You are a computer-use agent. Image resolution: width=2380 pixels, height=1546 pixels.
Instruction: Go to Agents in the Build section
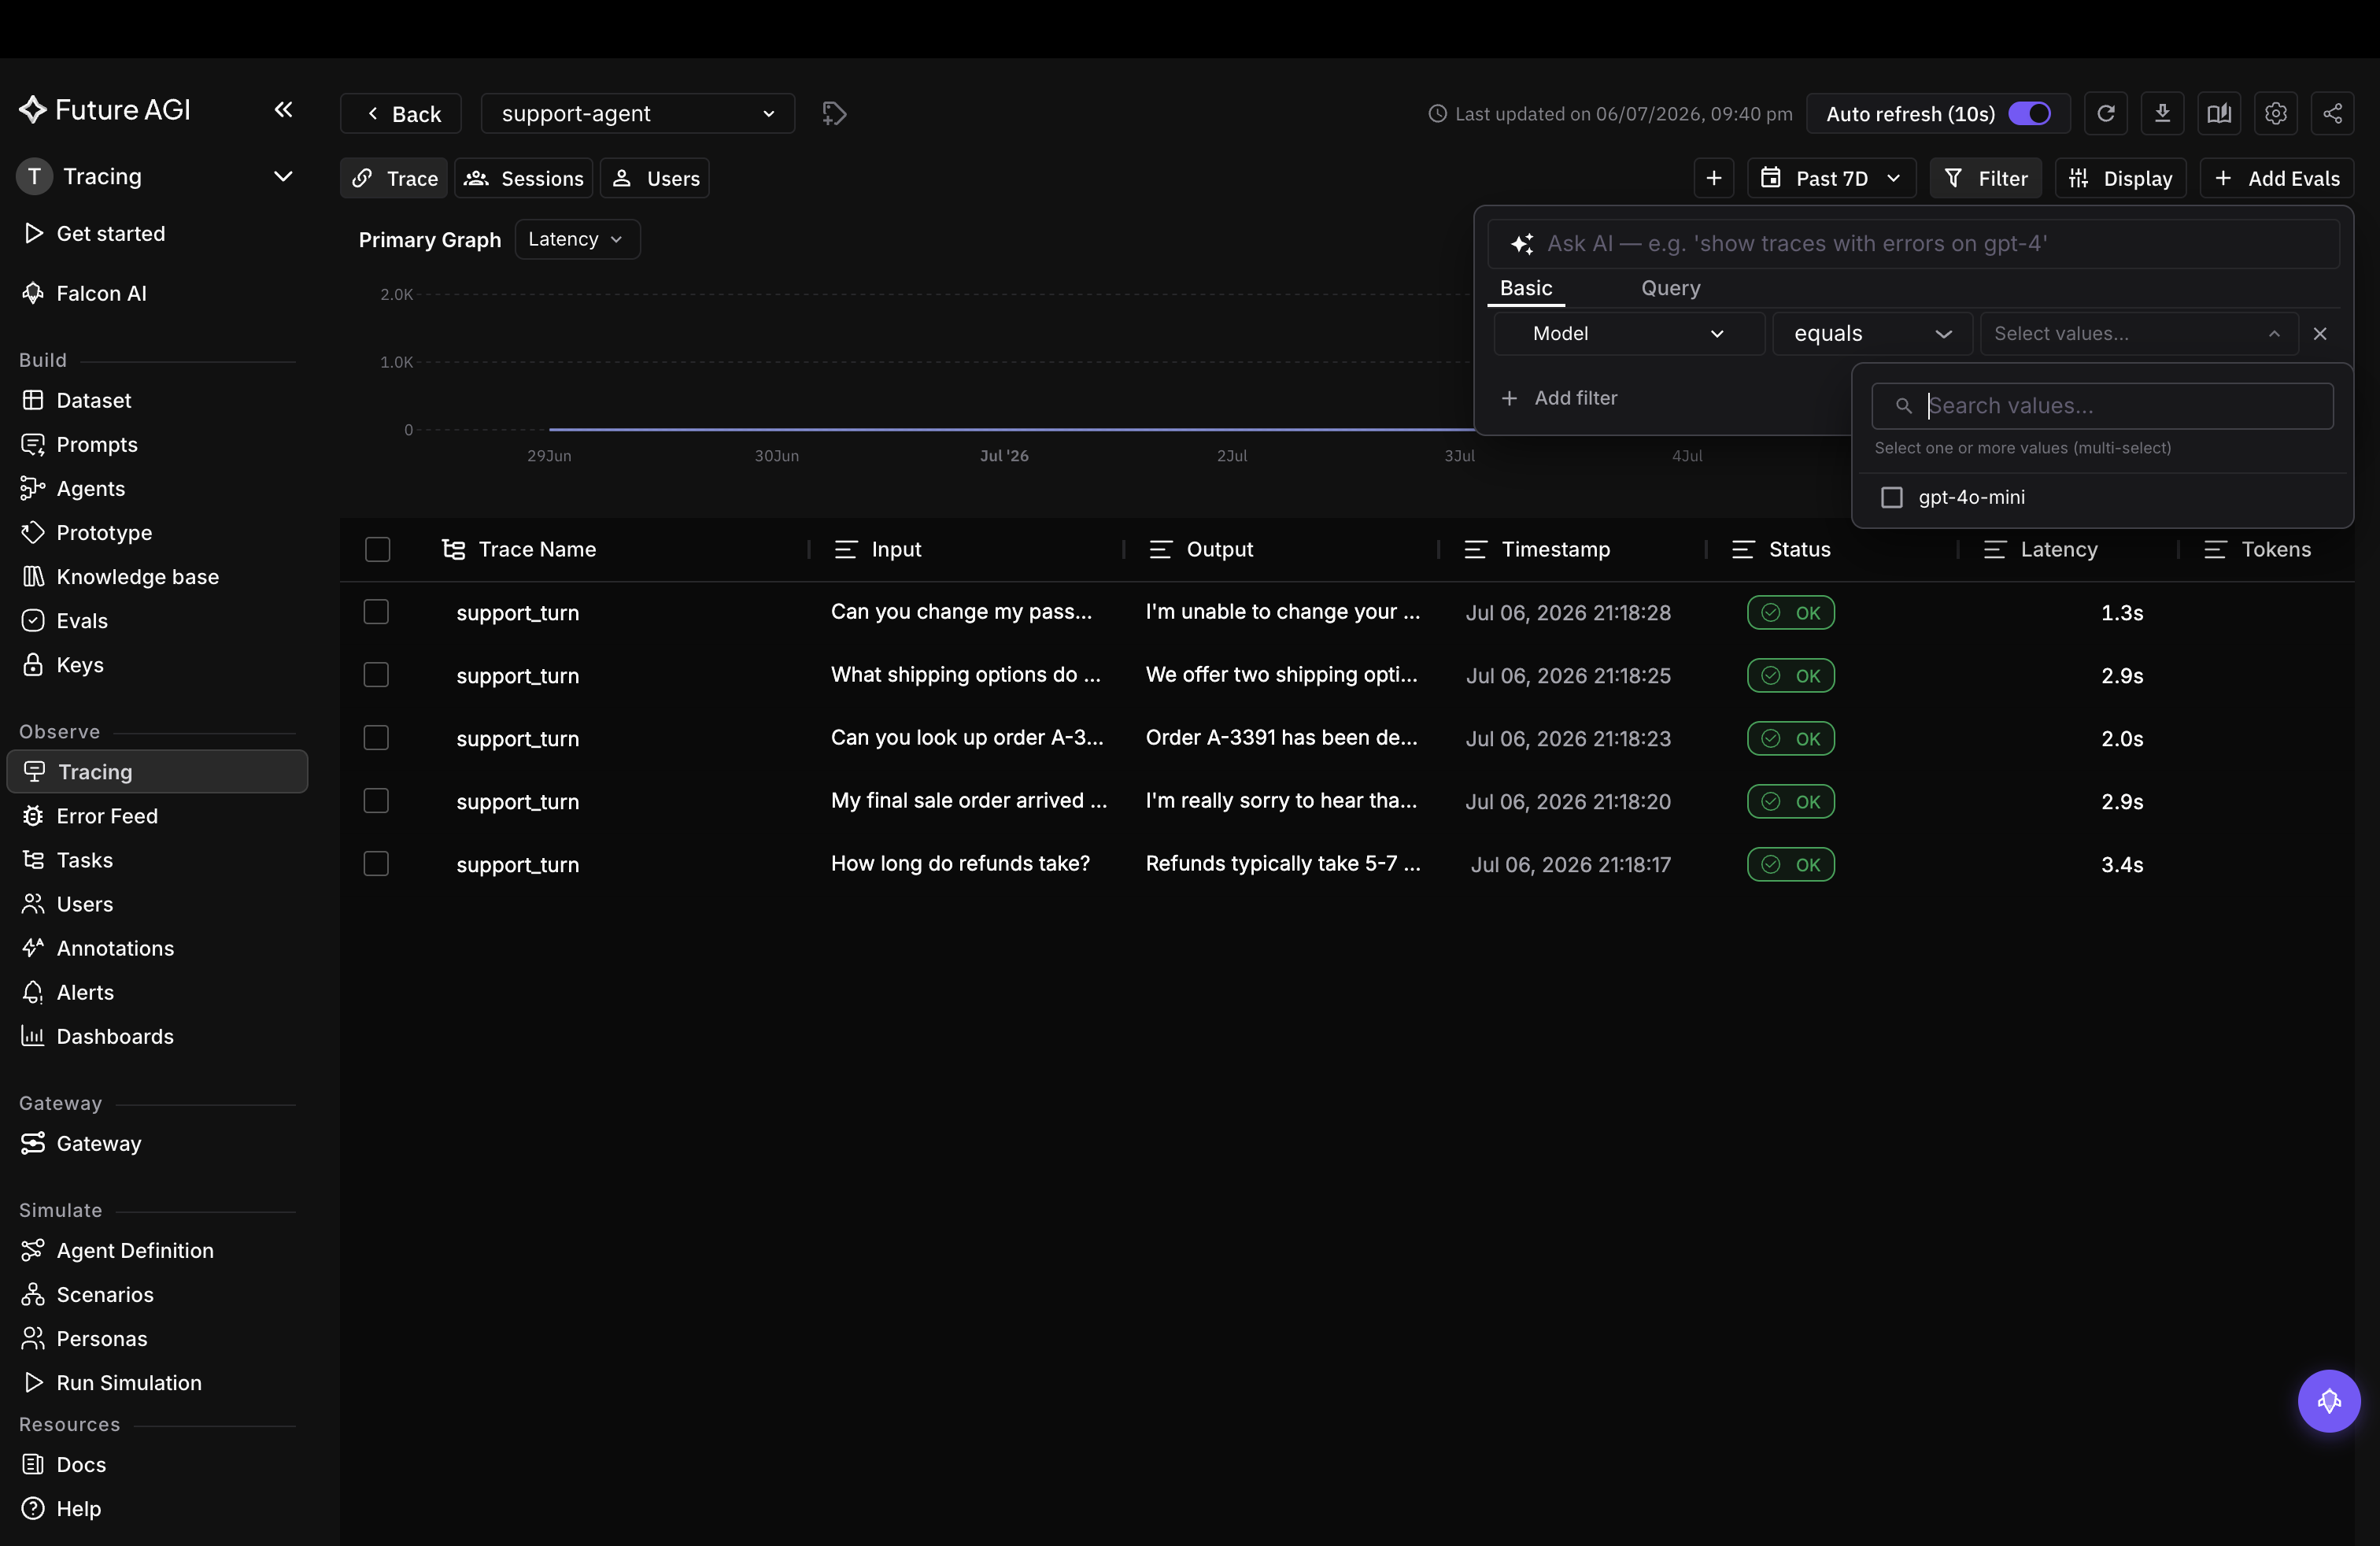[x=90, y=488]
